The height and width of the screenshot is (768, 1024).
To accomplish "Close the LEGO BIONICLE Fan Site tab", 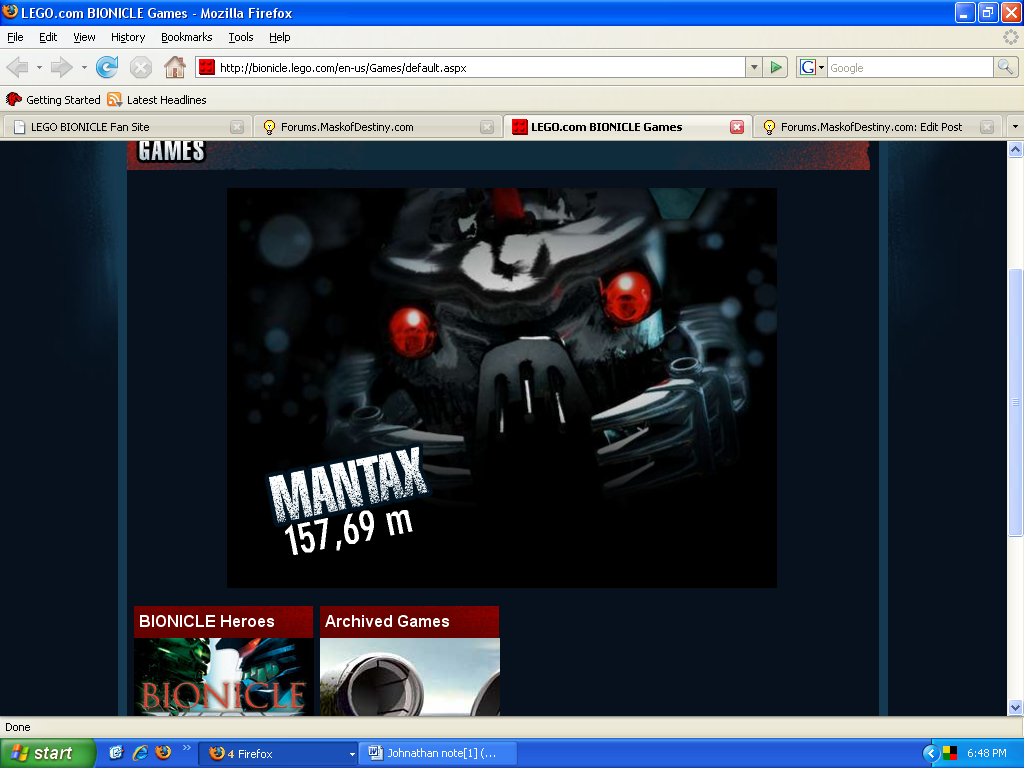I will click(237, 127).
